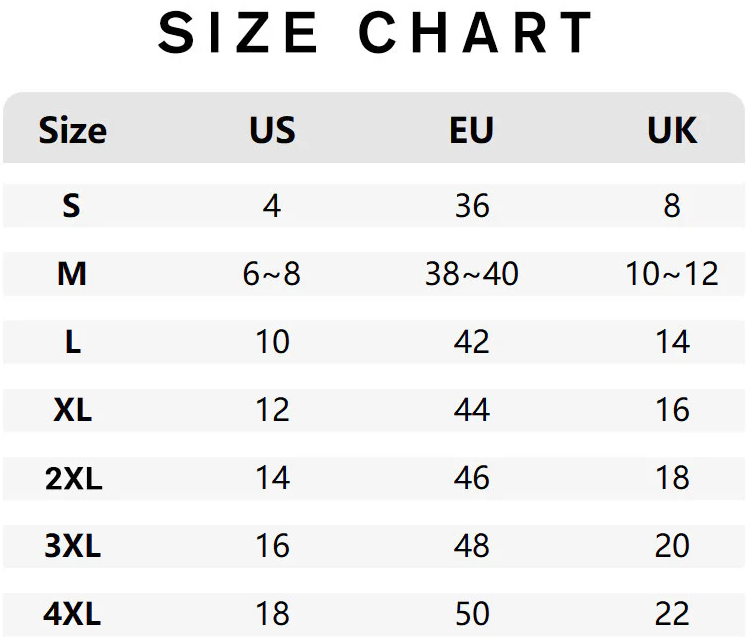
Task: Select the 3XL size row label
Action: [x=73, y=546]
